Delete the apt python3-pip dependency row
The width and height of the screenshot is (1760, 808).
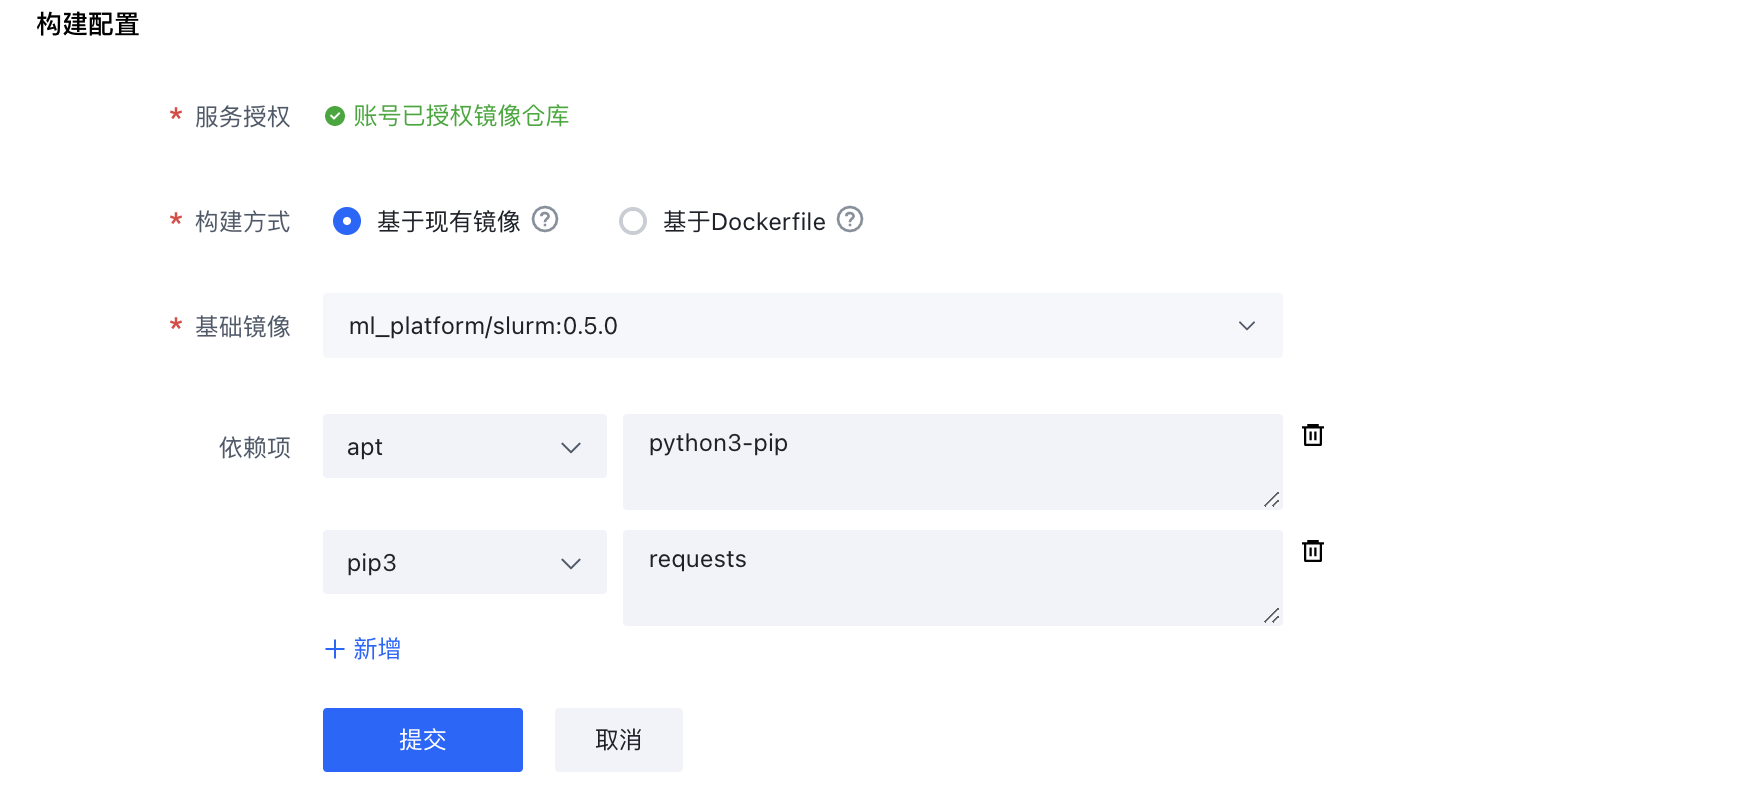(1313, 435)
